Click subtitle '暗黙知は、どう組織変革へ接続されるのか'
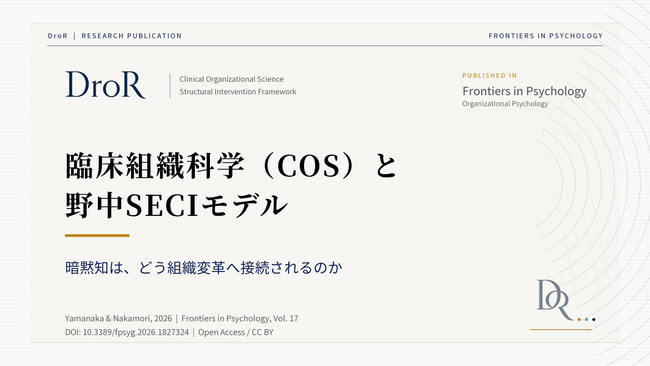 click(x=204, y=268)
